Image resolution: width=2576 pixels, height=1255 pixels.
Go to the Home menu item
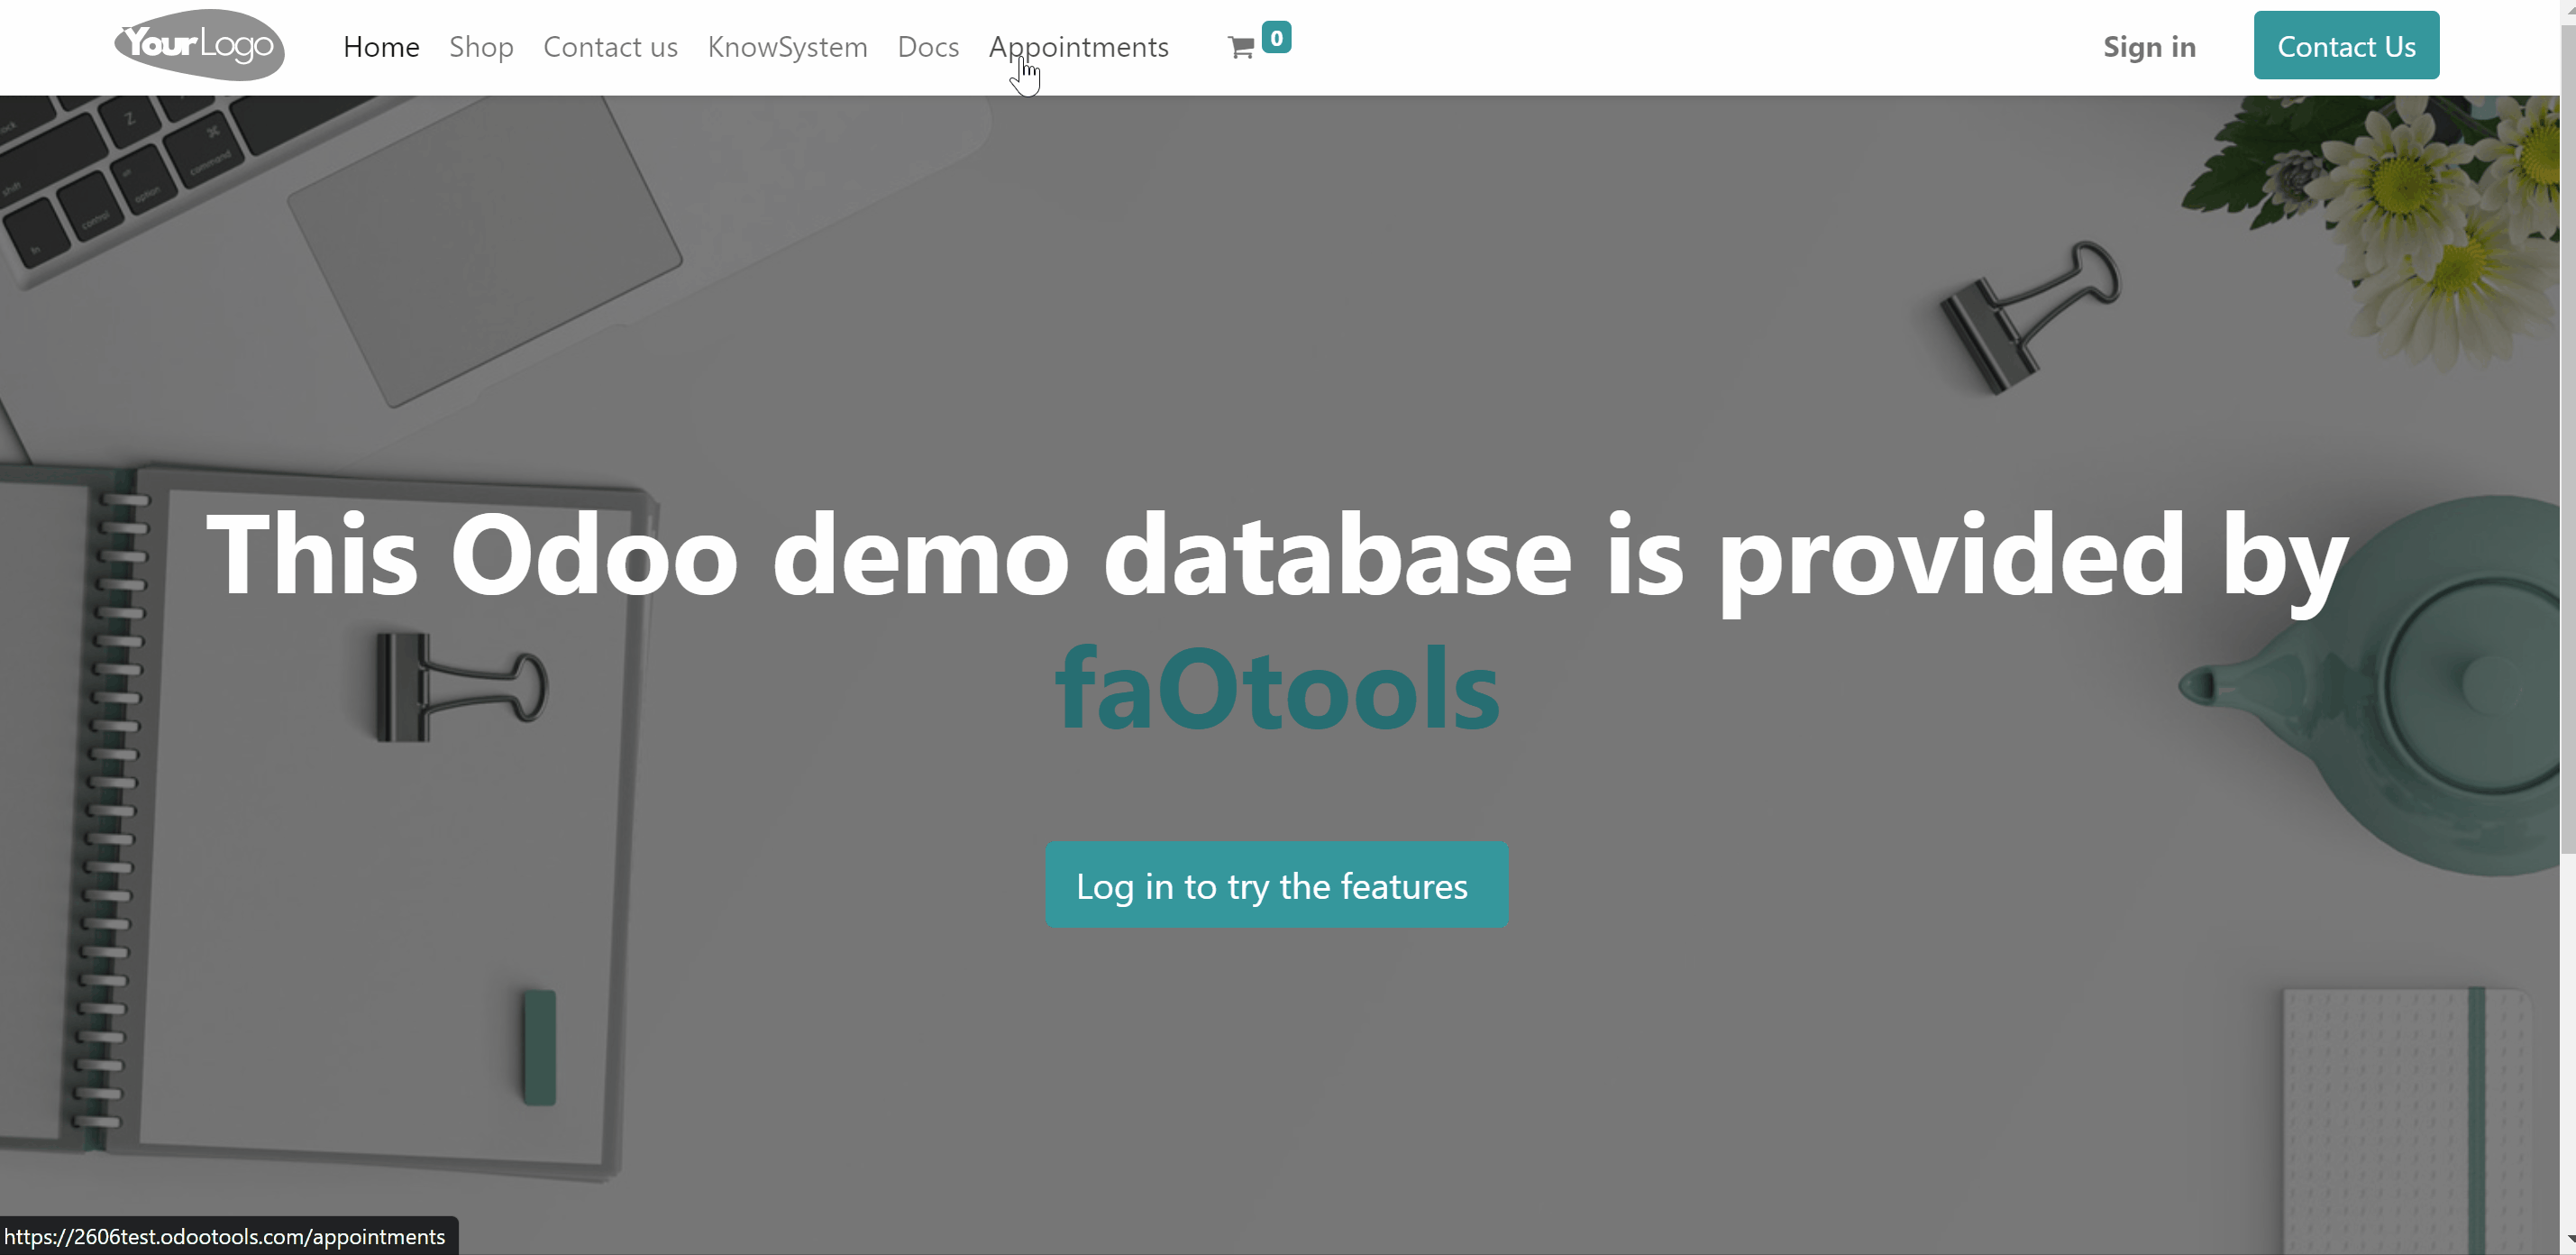pyautogui.click(x=381, y=47)
